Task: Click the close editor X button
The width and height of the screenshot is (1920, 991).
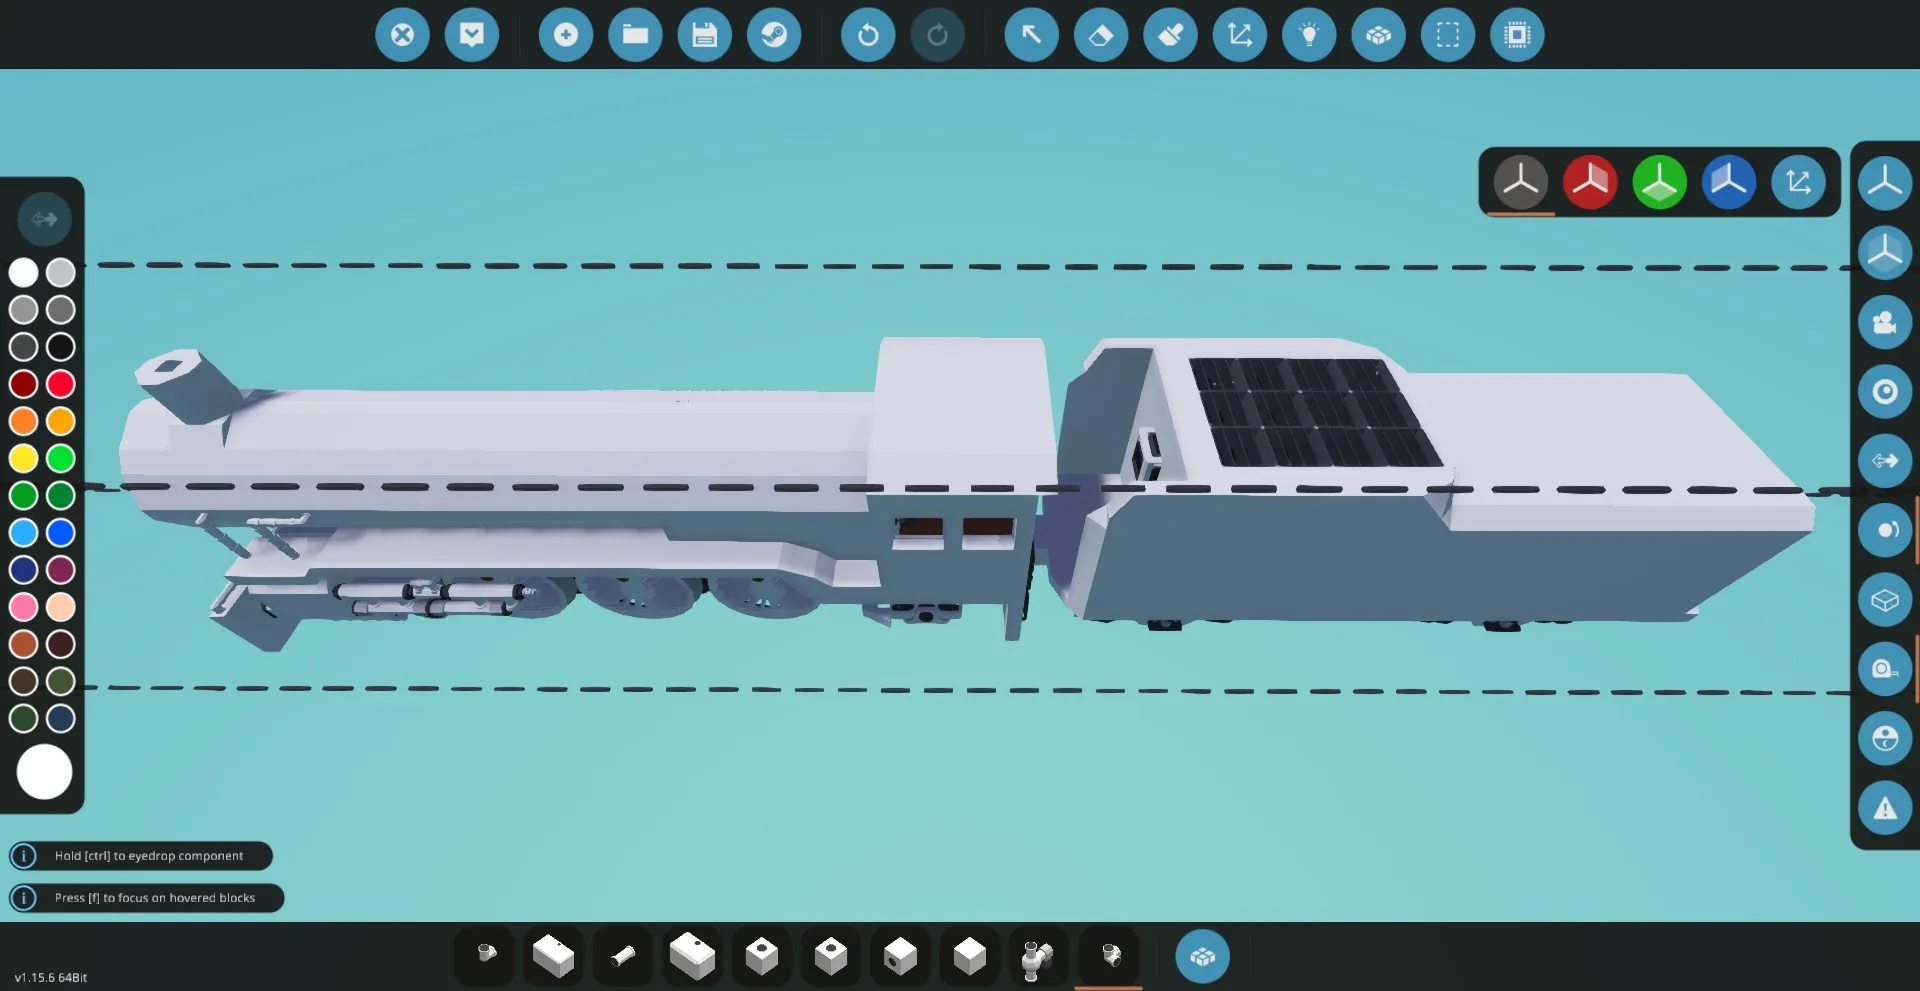Action: tap(402, 35)
